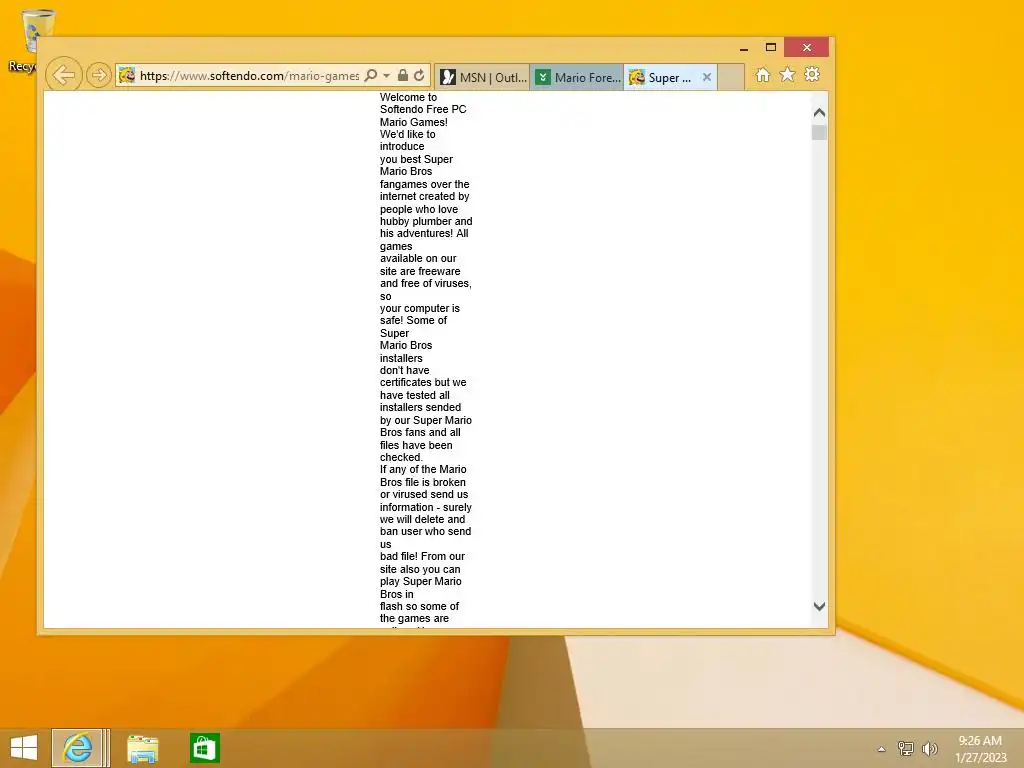The height and width of the screenshot is (768, 1024).
Task: View the security lock icon report
Action: coord(403,75)
